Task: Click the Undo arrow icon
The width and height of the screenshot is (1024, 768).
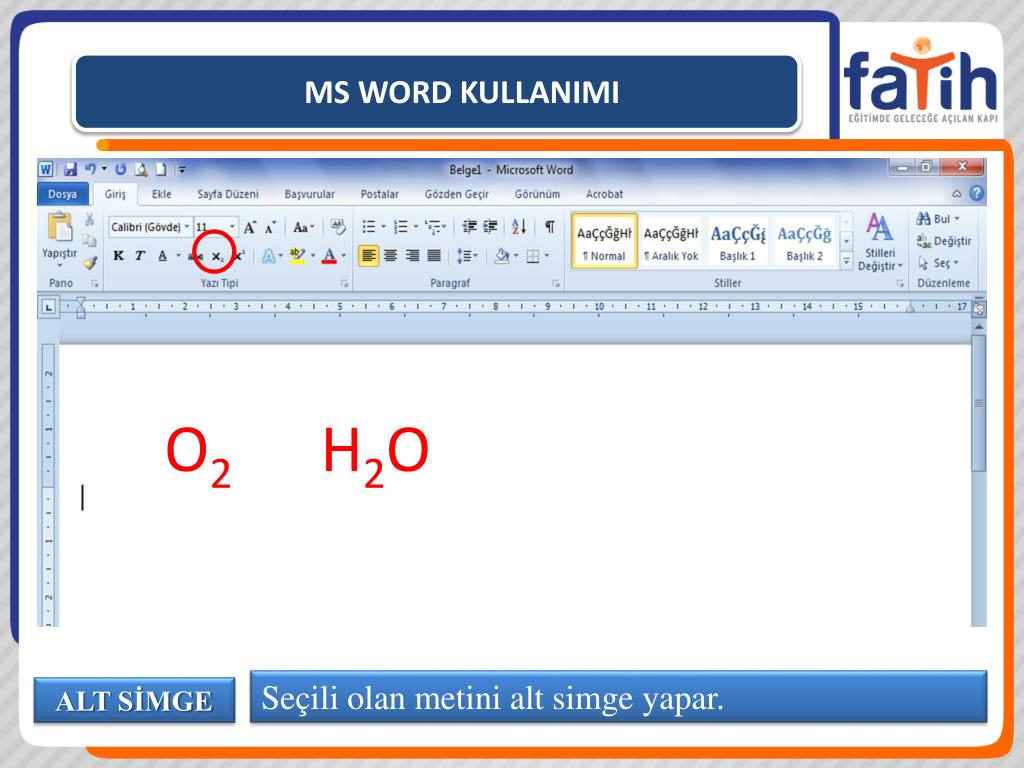Action: [x=91, y=169]
